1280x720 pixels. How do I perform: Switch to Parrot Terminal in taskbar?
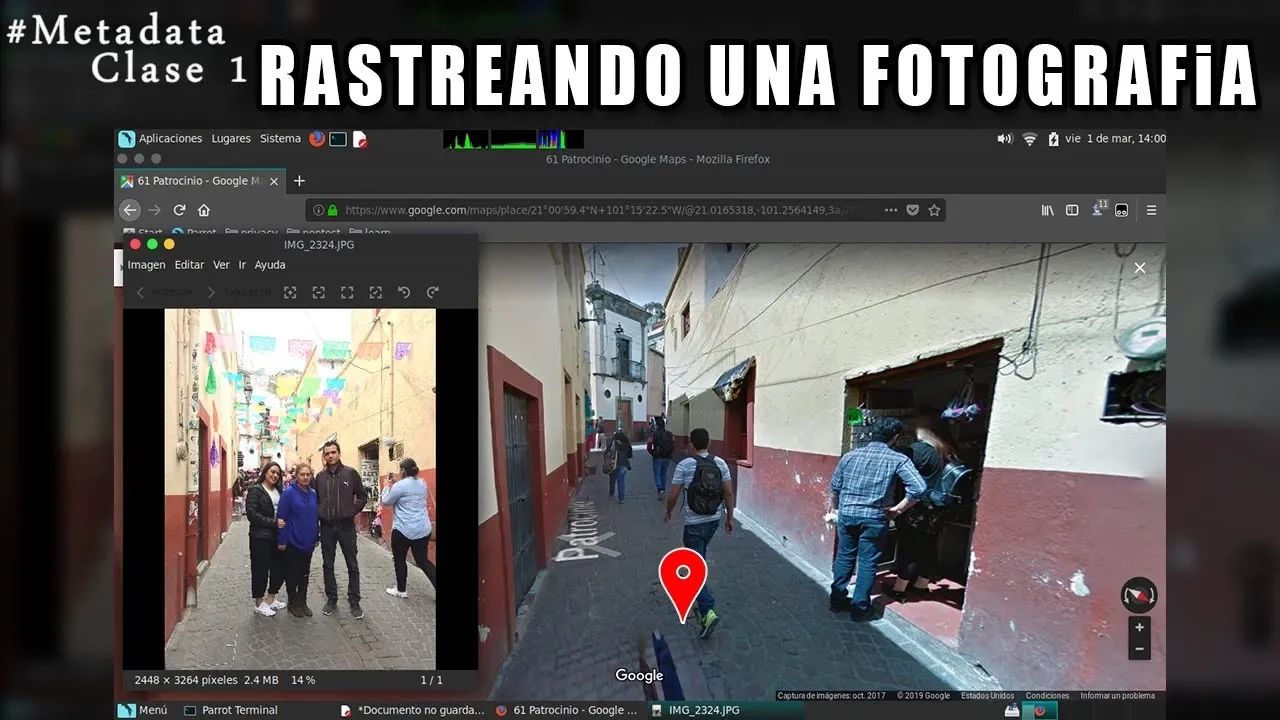click(229, 710)
